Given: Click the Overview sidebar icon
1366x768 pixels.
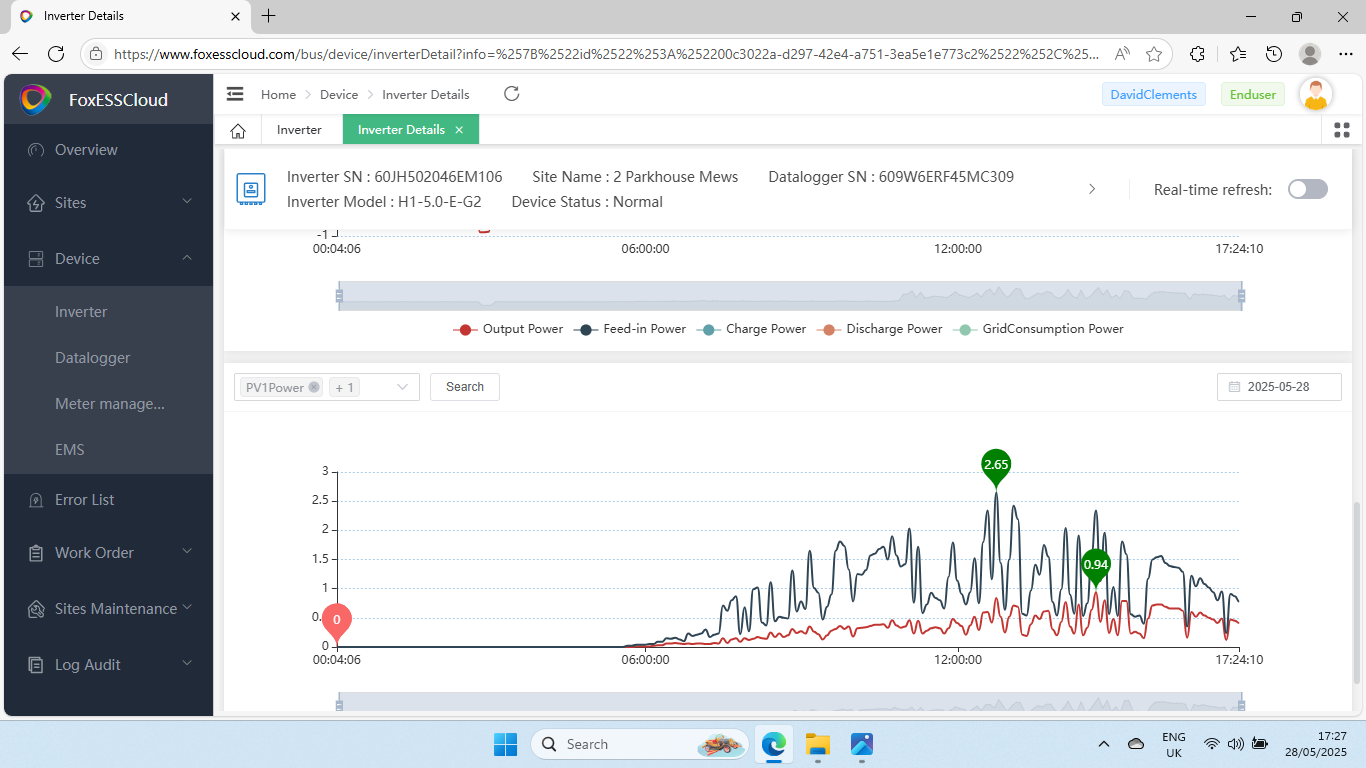Looking at the screenshot, I should [36, 150].
